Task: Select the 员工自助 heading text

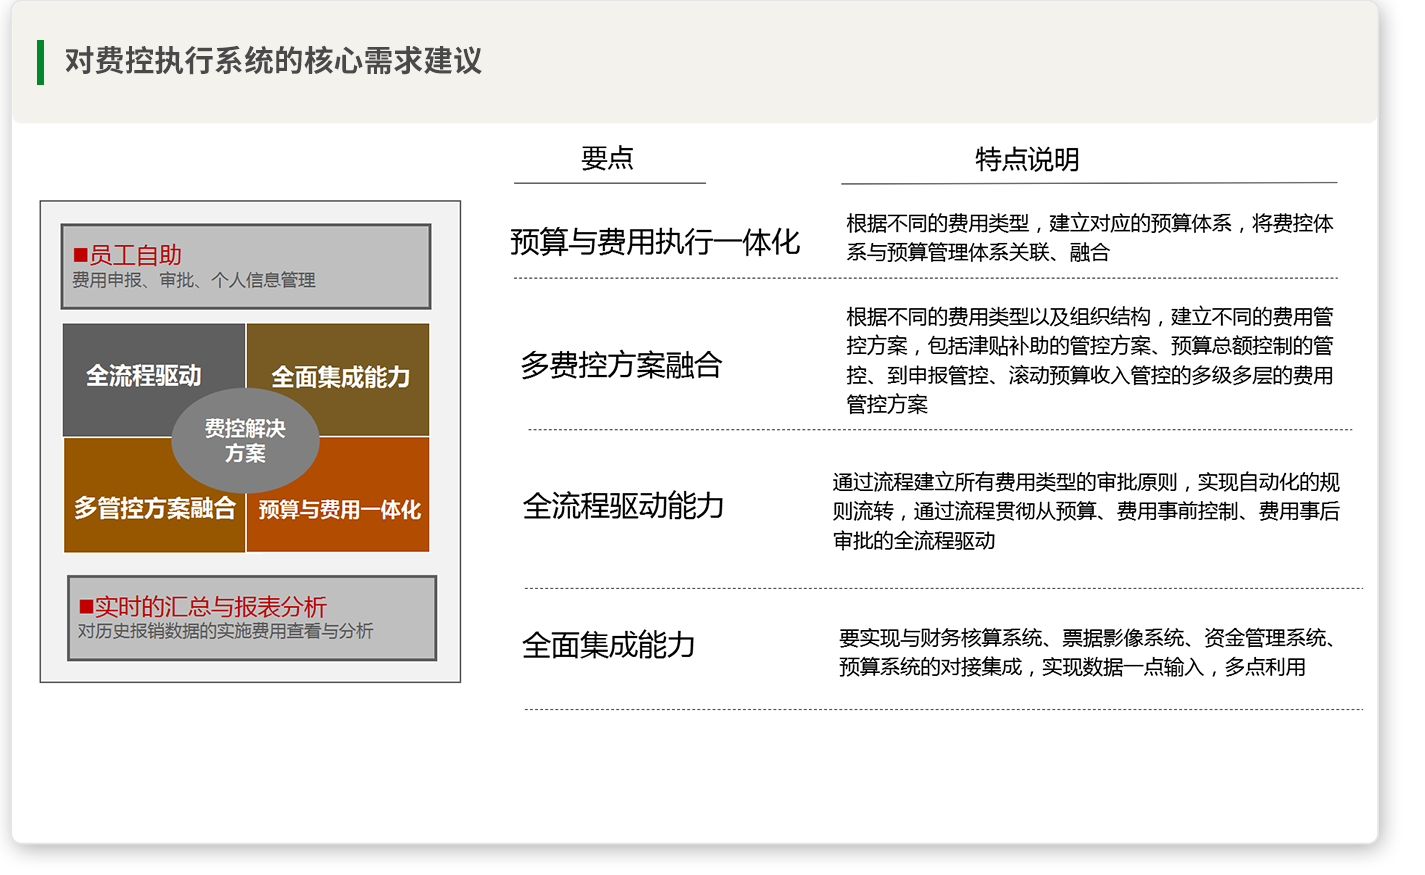Action: coord(135,255)
